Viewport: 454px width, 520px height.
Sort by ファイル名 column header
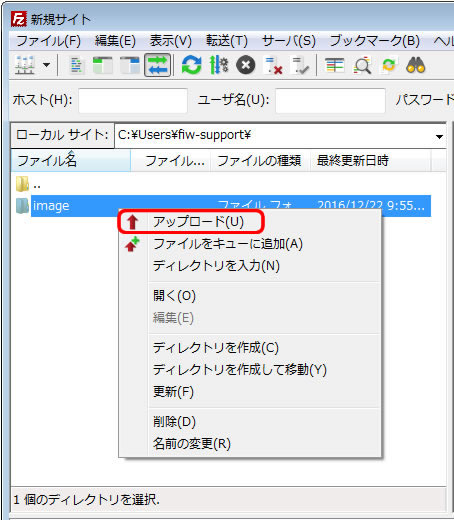point(71,160)
